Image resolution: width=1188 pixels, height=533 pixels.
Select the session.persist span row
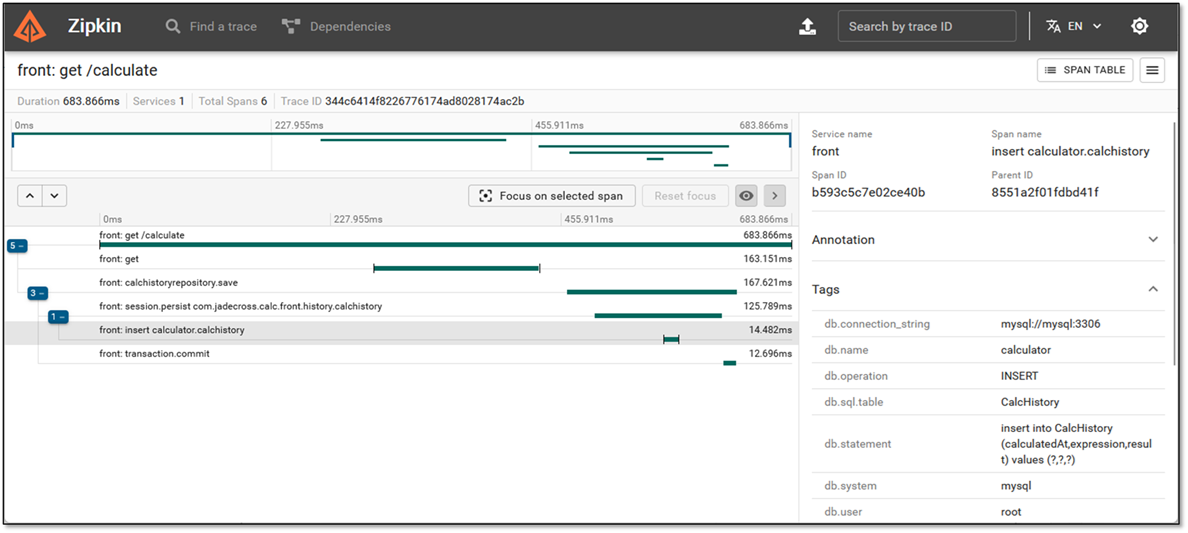[x=446, y=309]
